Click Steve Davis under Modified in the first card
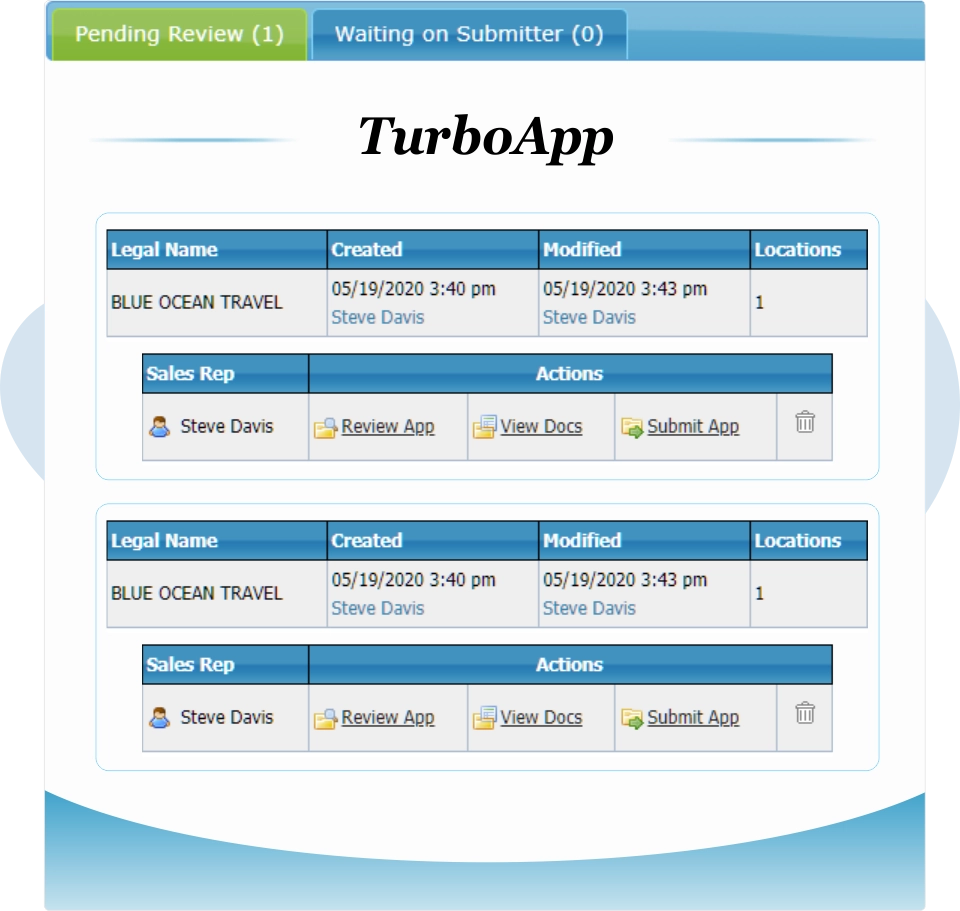Image resolution: width=960 pixels, height=911 pixels. click(589, 317)
